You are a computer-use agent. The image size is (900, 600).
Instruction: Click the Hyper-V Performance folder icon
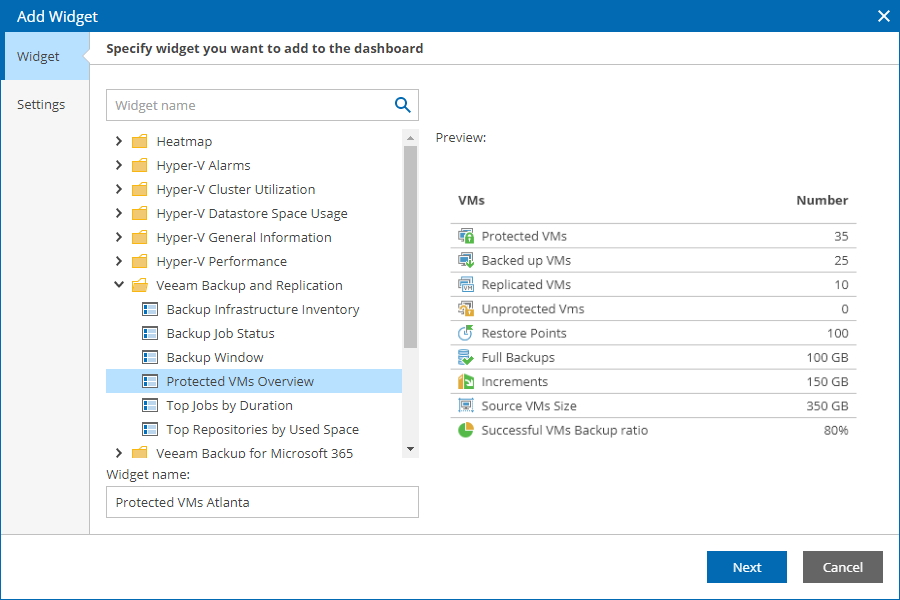click(139, 262)
